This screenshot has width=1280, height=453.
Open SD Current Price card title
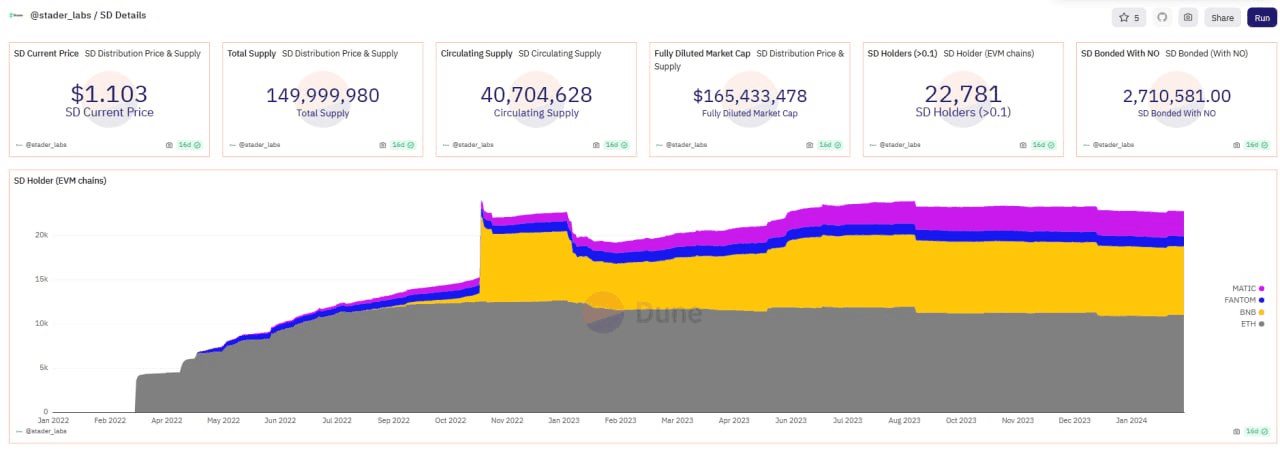pyautogui.click(x=47, y=53)
